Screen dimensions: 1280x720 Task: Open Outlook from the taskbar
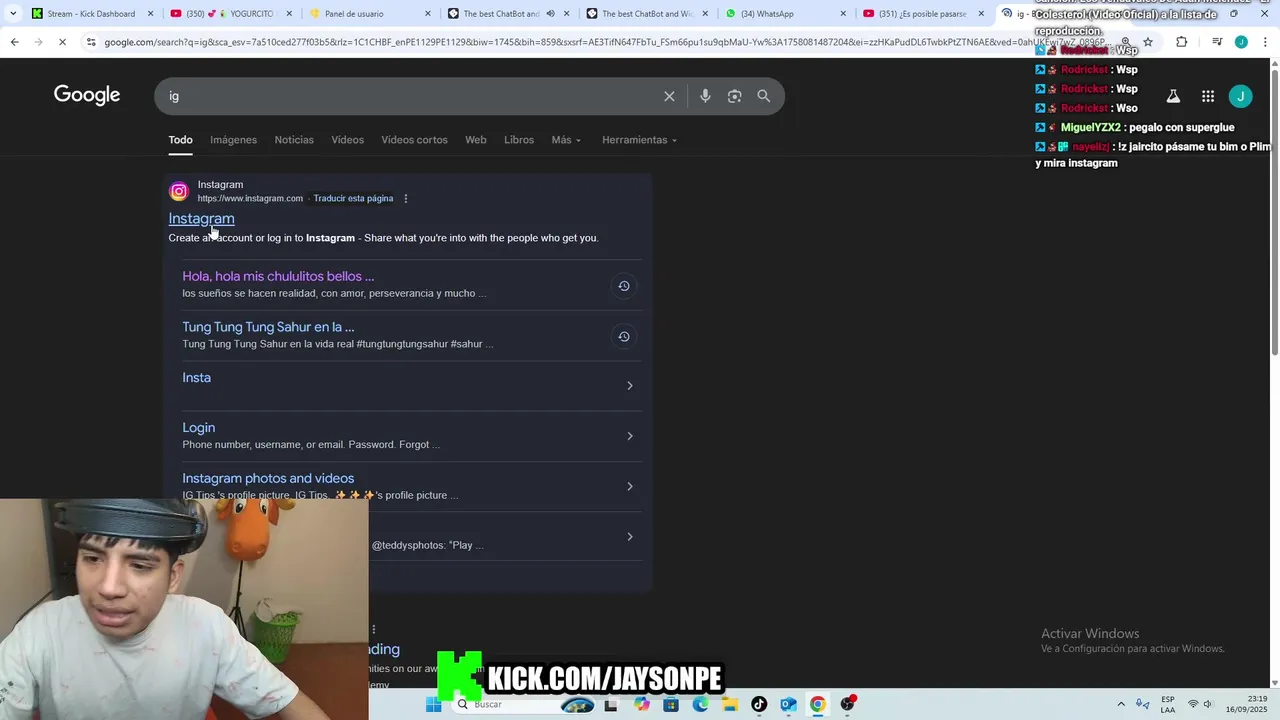point(788,704)
